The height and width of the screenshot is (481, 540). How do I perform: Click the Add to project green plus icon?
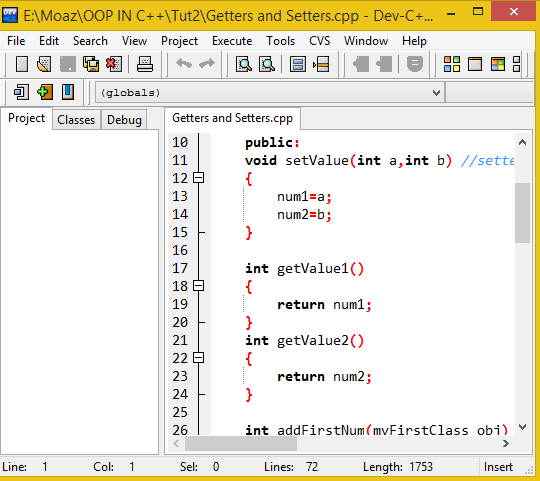click(45, 92)
